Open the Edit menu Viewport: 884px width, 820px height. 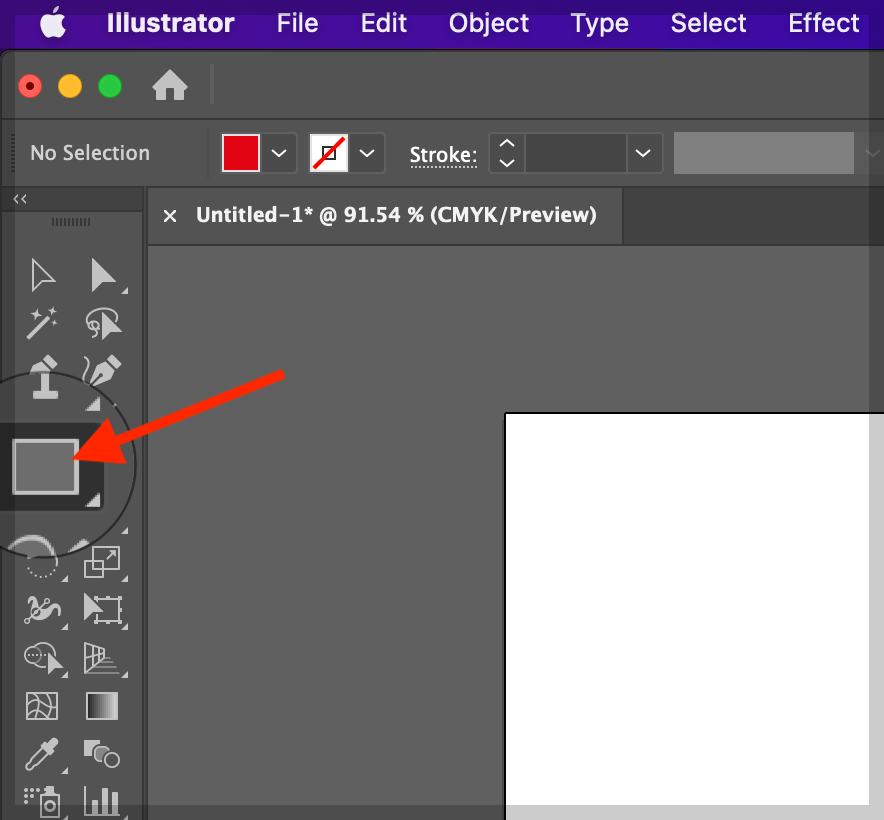pos(383,24)
